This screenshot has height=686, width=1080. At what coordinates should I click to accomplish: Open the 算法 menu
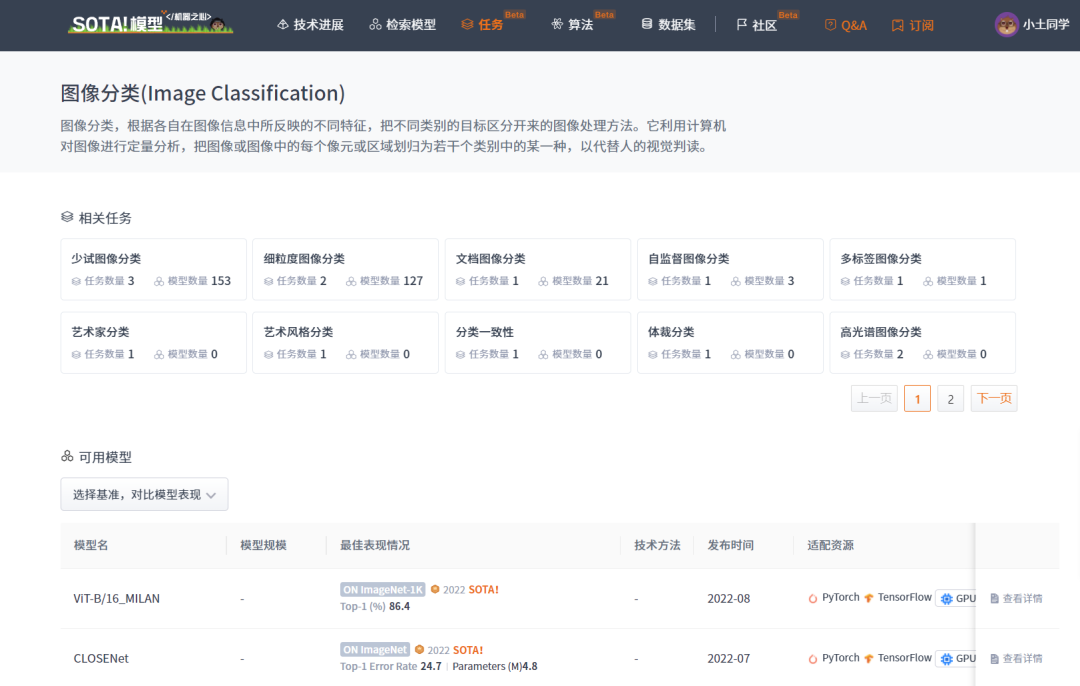pyautogui.click(x=572, y=25)
